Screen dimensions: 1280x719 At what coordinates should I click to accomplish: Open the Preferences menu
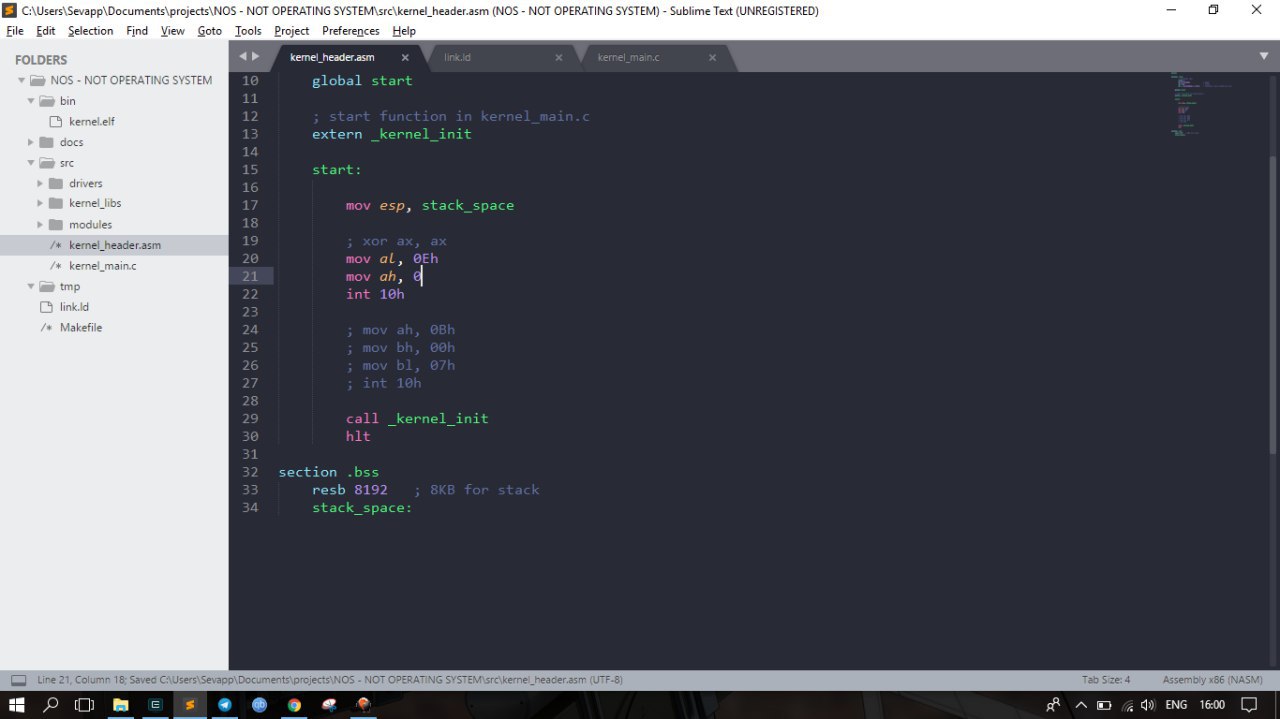point(351,31)
